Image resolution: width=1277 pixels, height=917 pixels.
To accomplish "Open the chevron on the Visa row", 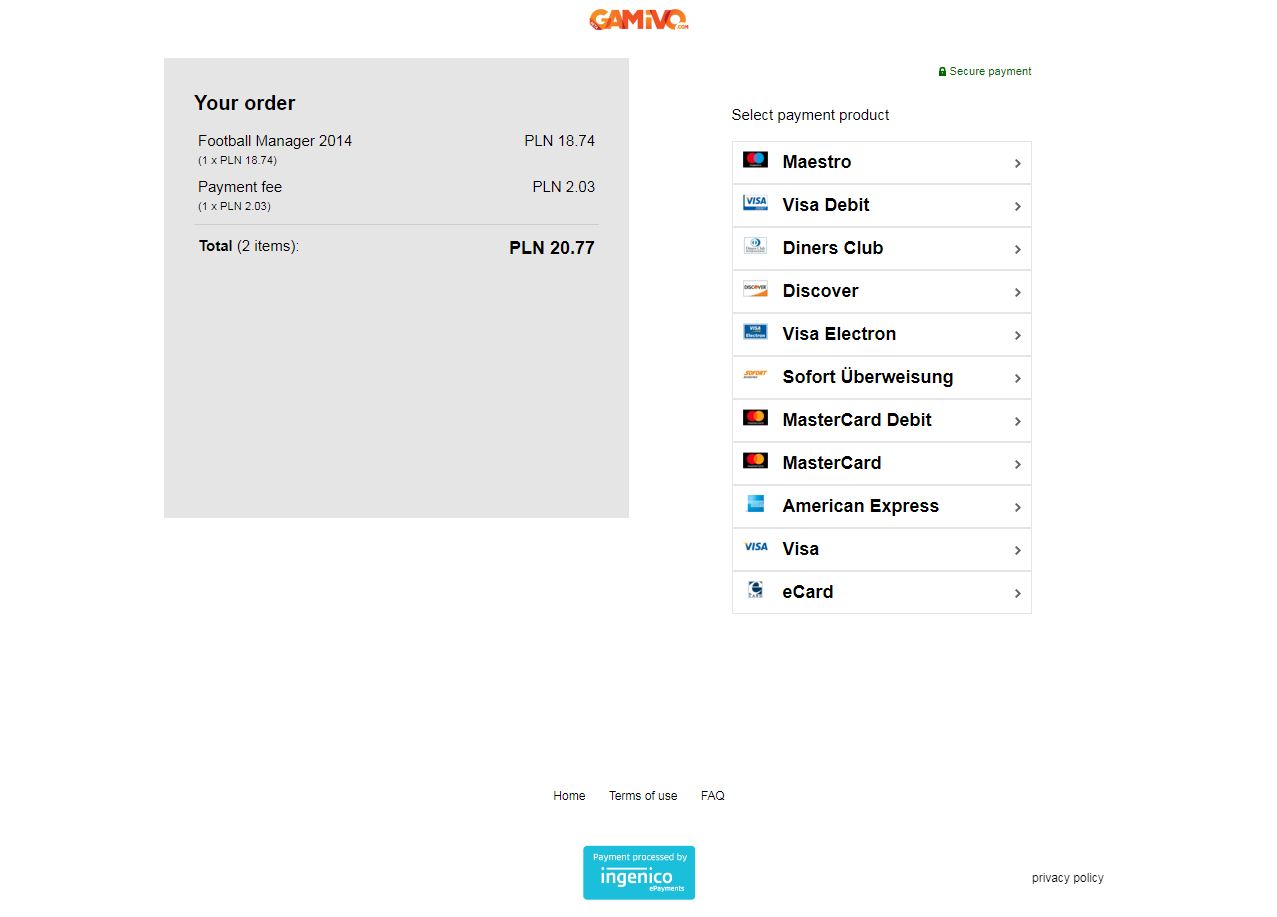I will pyautogui.click(x=1017, y=550).
